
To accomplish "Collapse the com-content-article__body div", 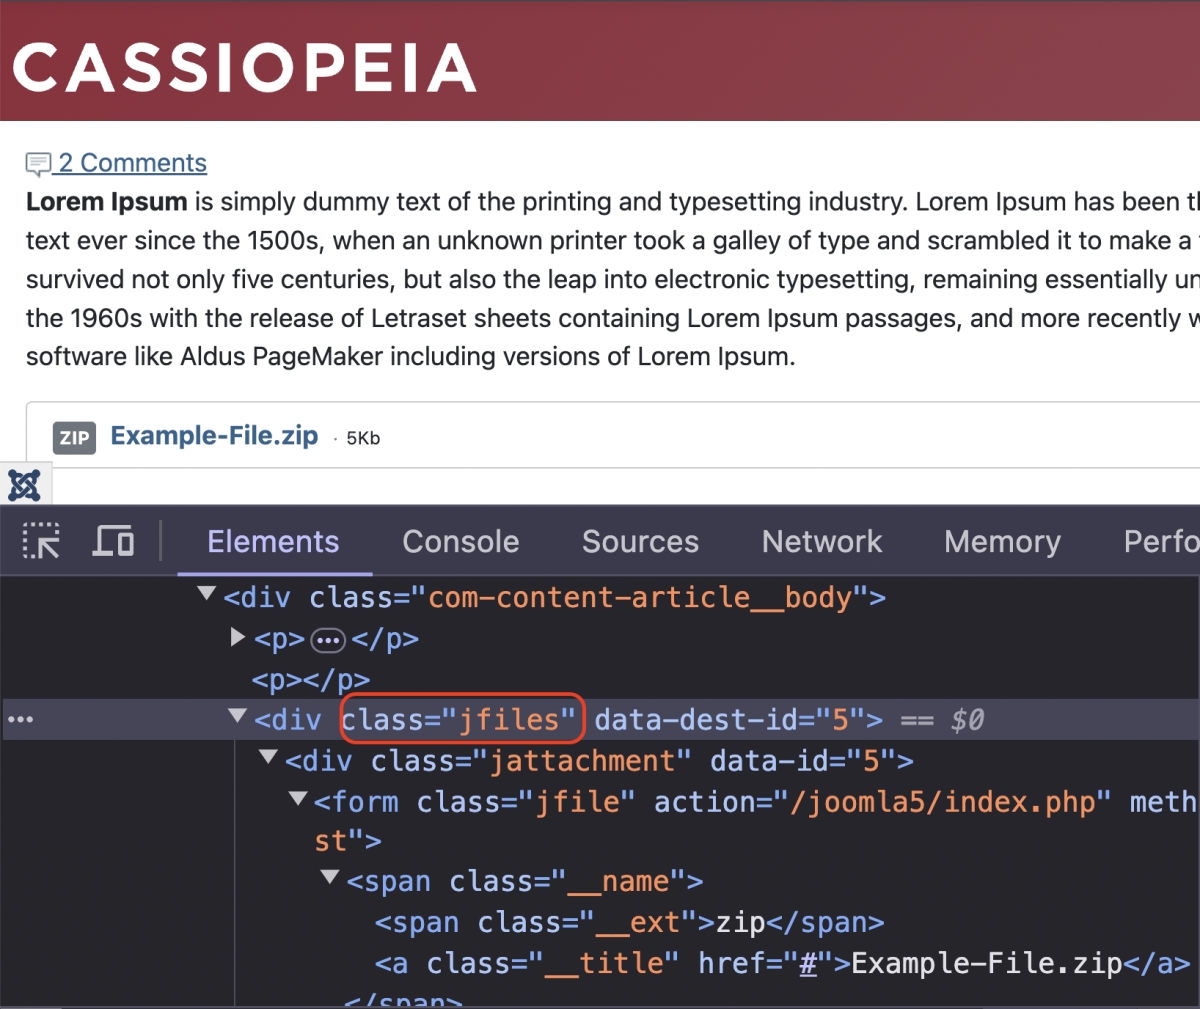I will [207, 595].
